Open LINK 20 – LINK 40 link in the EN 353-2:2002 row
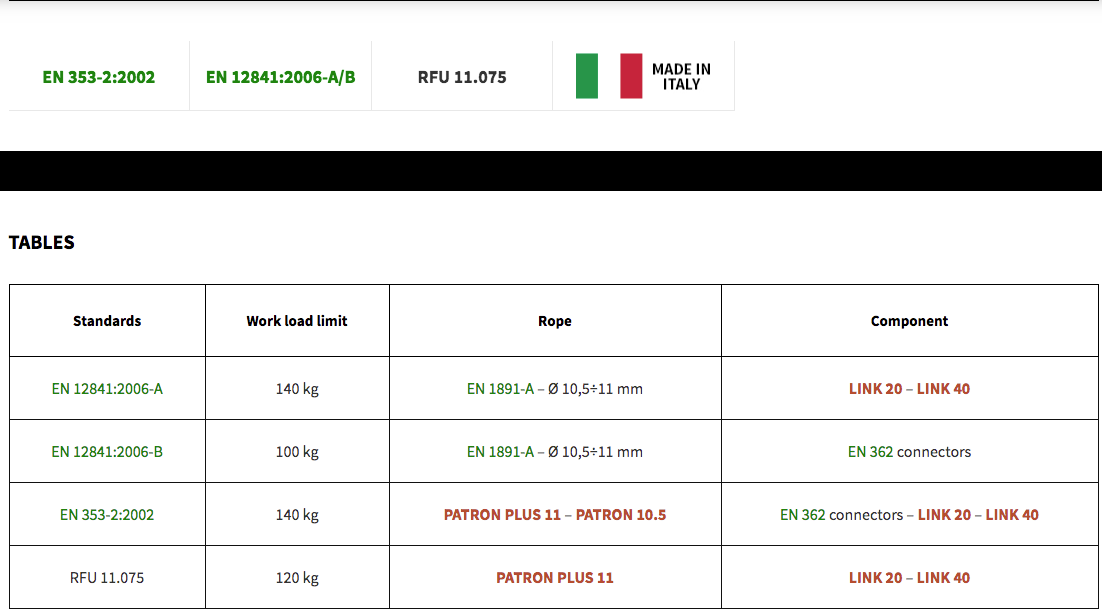 (x=978, y=515)
